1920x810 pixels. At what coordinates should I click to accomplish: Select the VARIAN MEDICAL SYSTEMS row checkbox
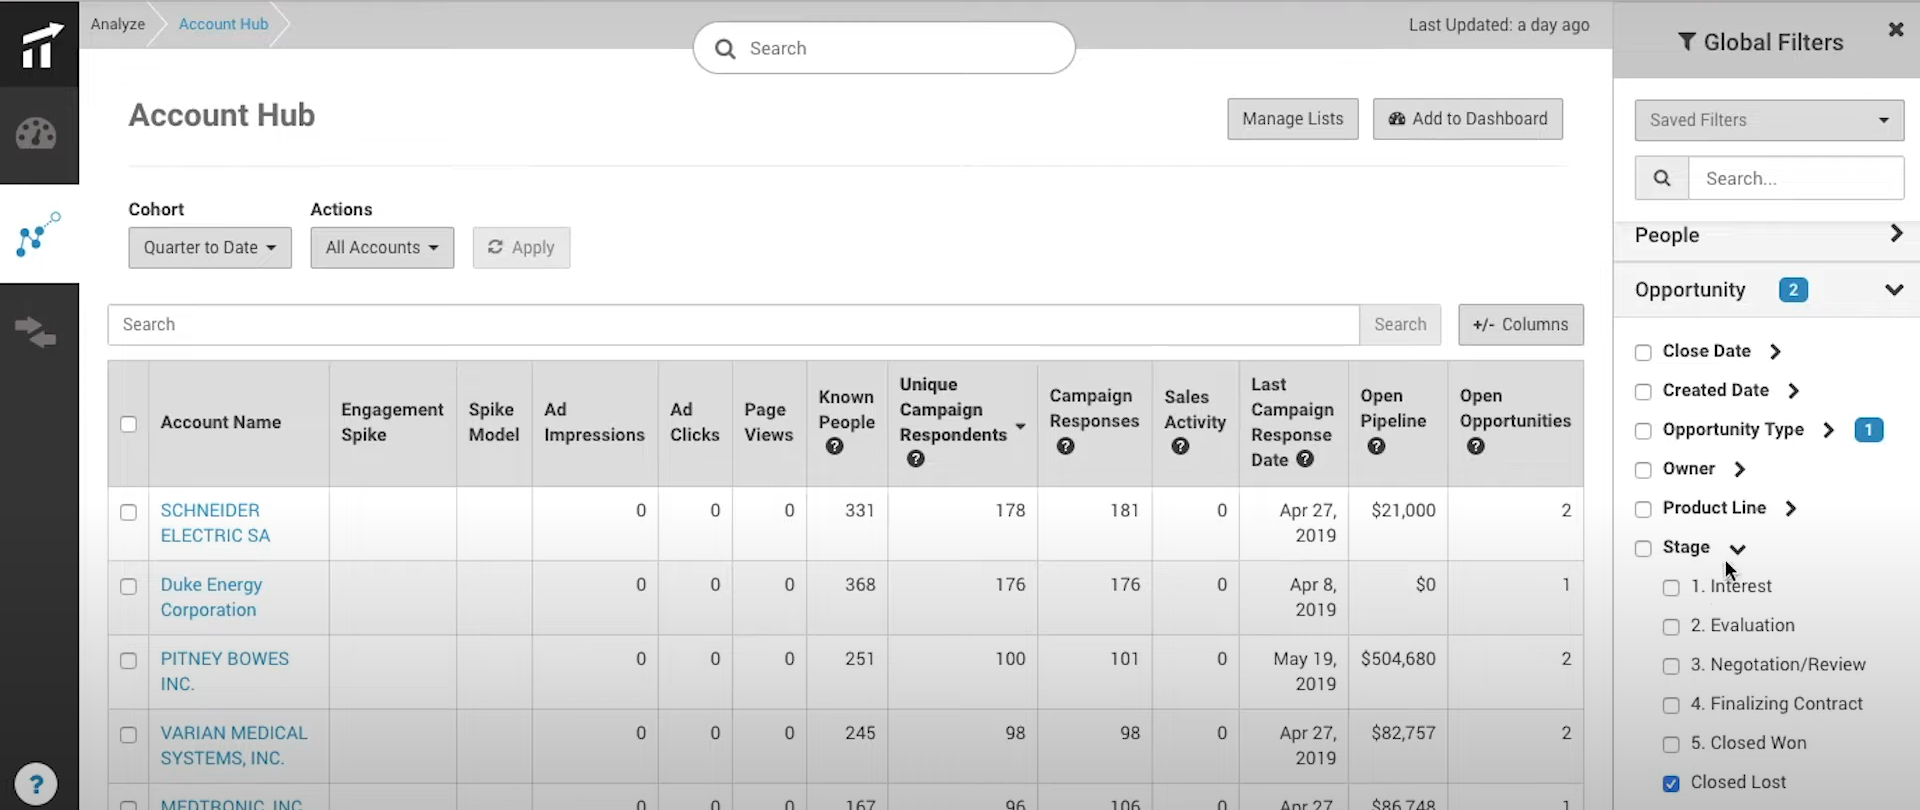[x=128, y=735]
